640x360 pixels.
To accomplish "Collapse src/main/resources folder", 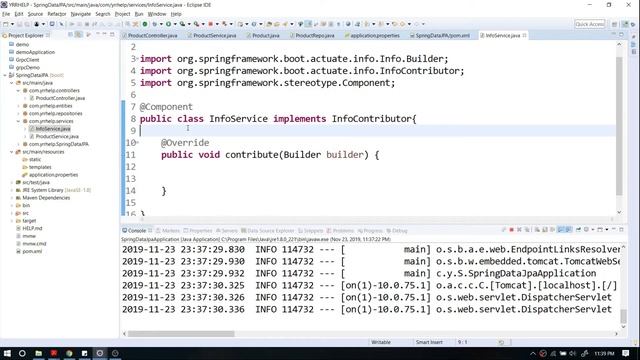I will pos(11,152).
